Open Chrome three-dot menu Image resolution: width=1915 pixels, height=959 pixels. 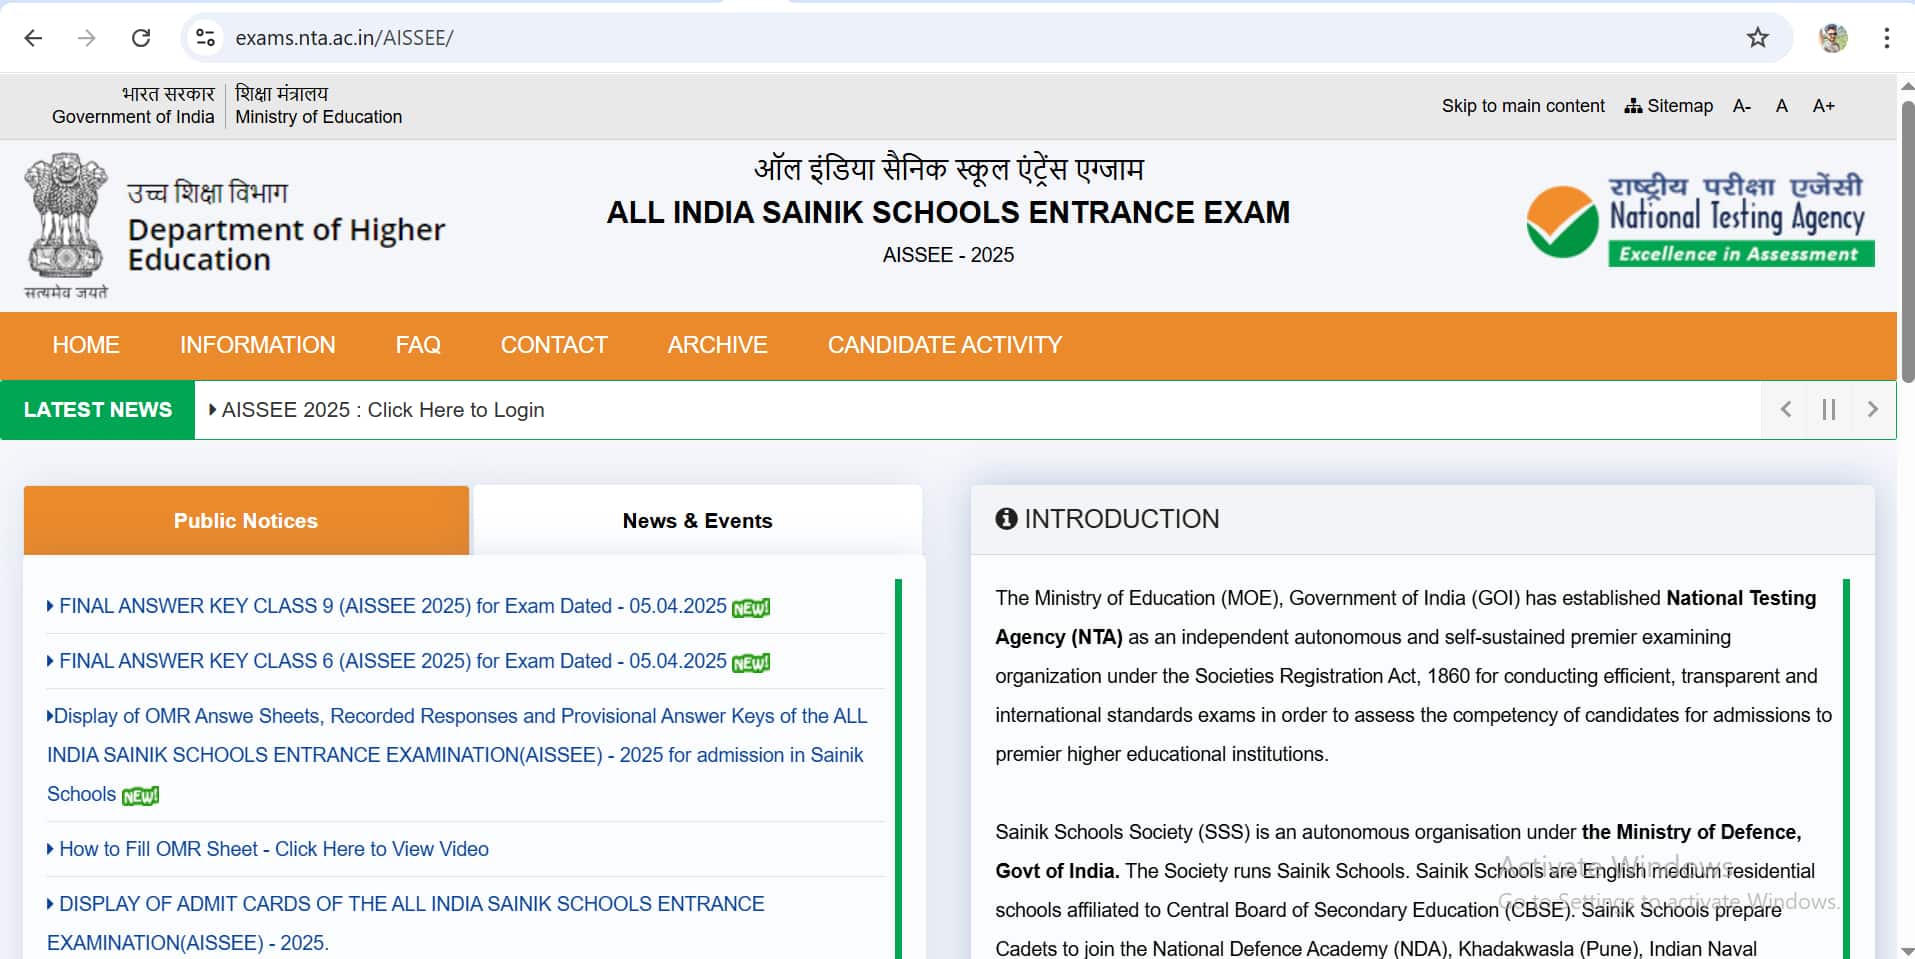pos(1886,38)
